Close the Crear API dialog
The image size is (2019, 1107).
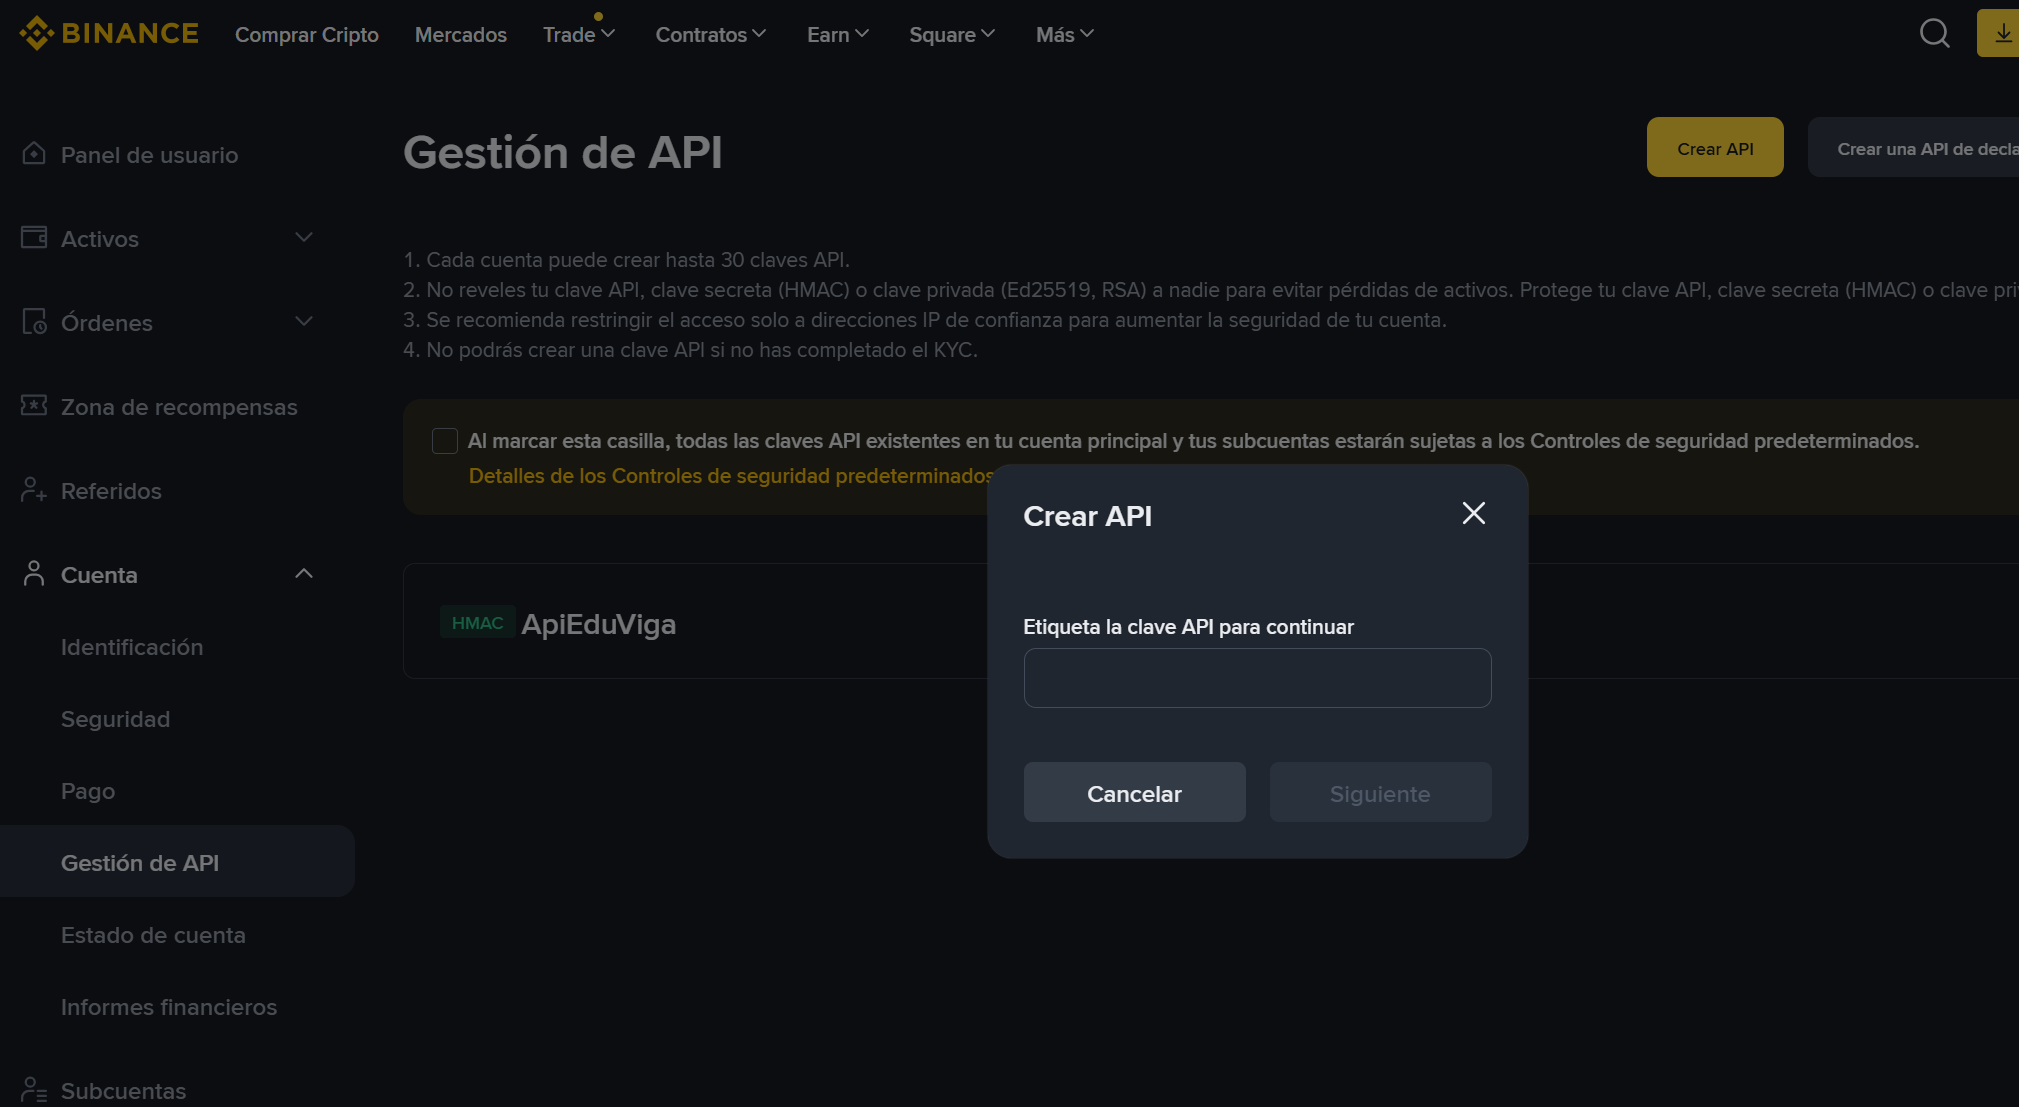[1473, 513]
